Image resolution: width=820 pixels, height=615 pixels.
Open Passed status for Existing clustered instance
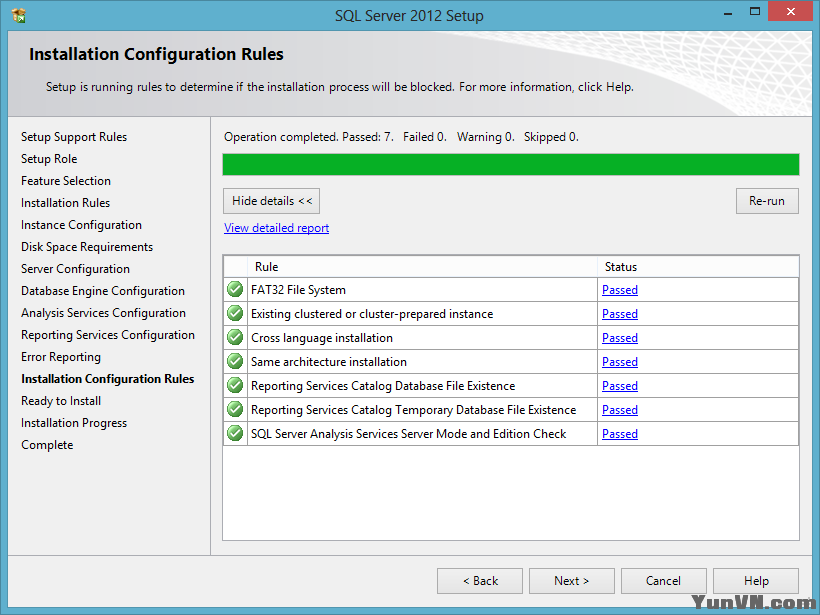click(620, 314)
